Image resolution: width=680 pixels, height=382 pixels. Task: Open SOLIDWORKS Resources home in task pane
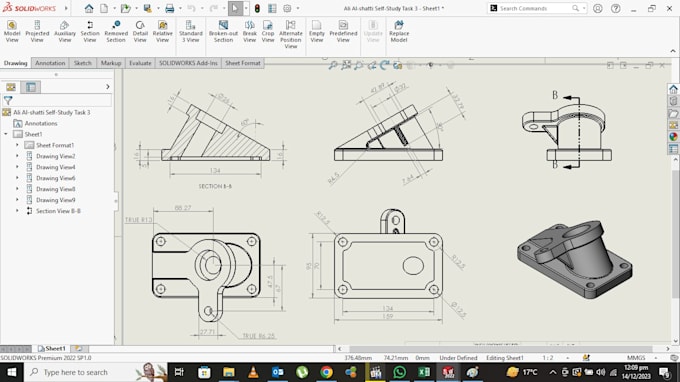(673, 89)
